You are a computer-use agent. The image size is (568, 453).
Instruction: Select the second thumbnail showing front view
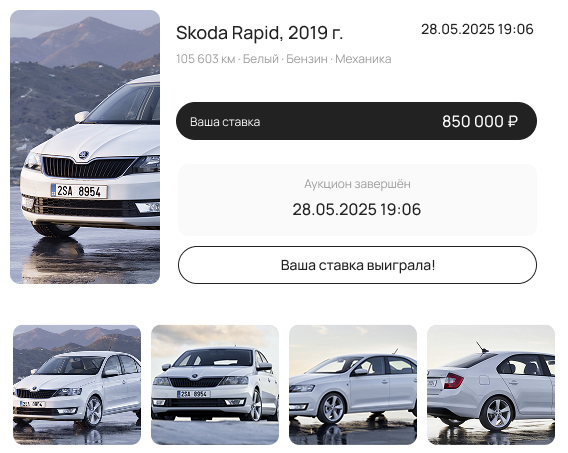(x=215, y=385)
